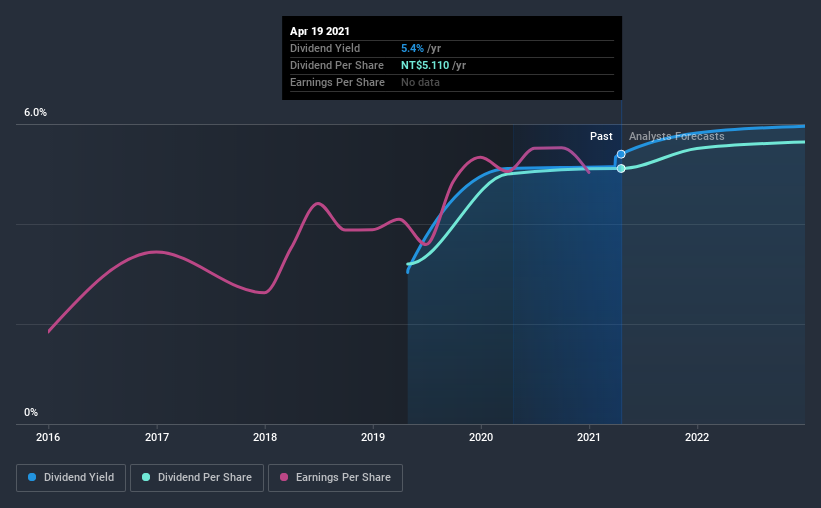This screenshot has height=508, width=821.
Task: Click the 5.4% dividend yield tooltip value
Action: pyautogui.click(x=412, y=48)
